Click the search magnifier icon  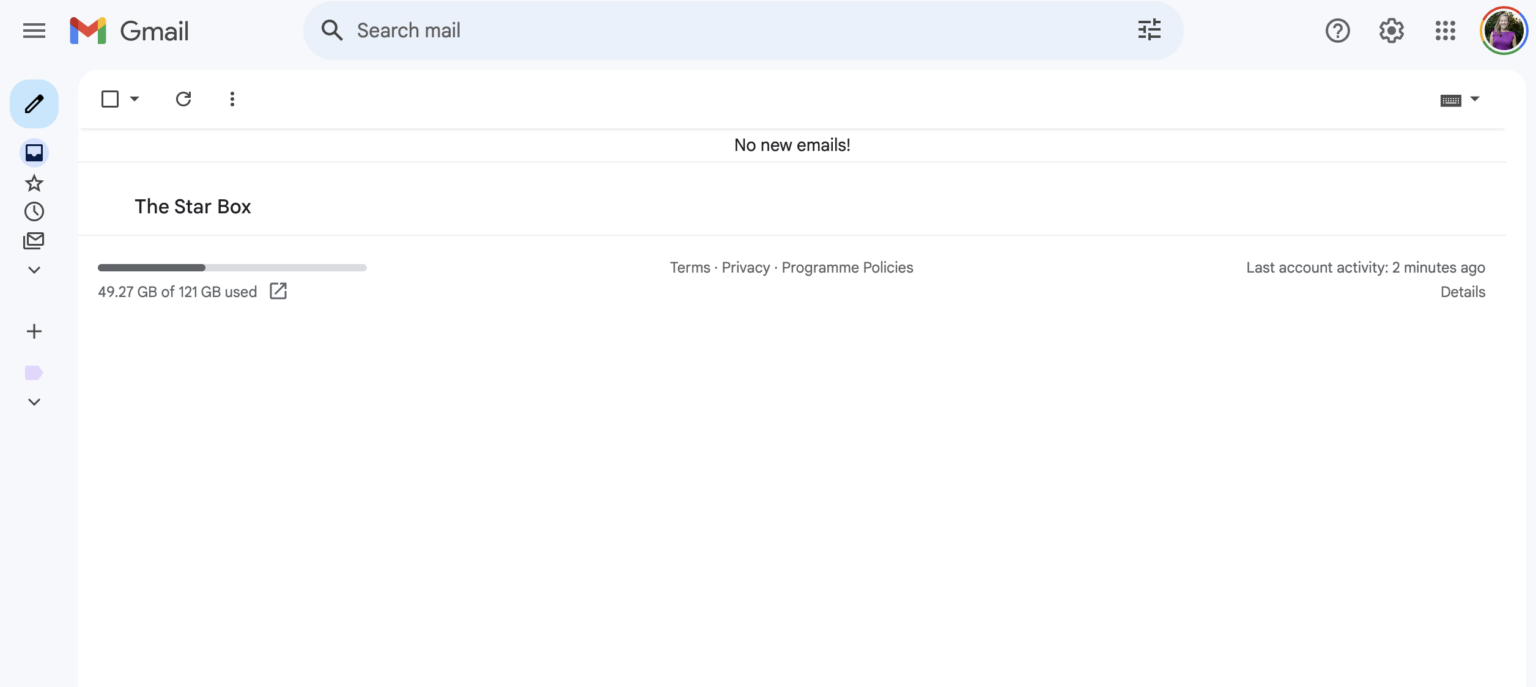click(x=332, y=30)
